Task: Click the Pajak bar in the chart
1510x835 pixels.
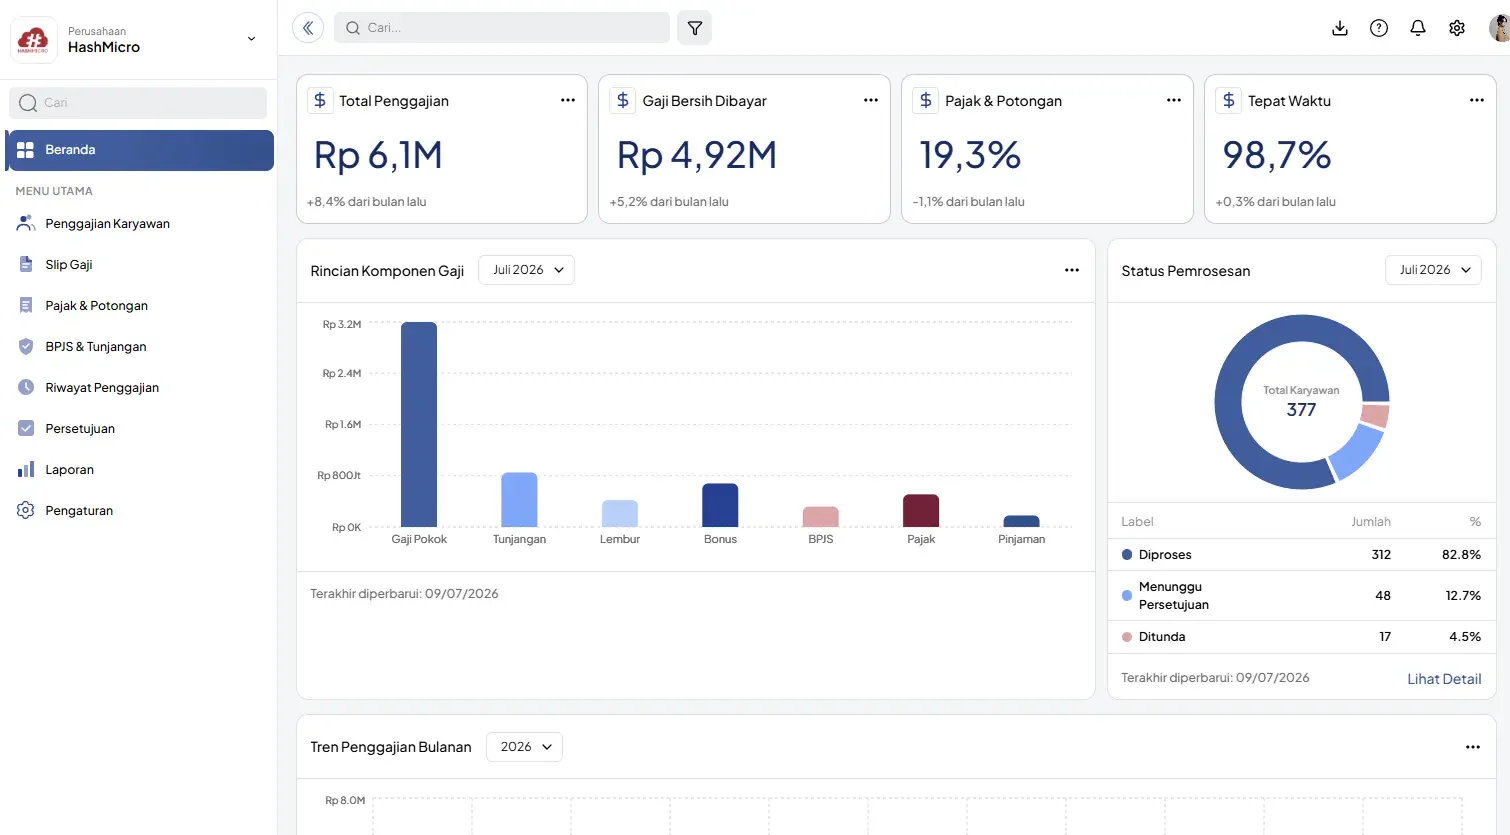Action: (921, 511)
